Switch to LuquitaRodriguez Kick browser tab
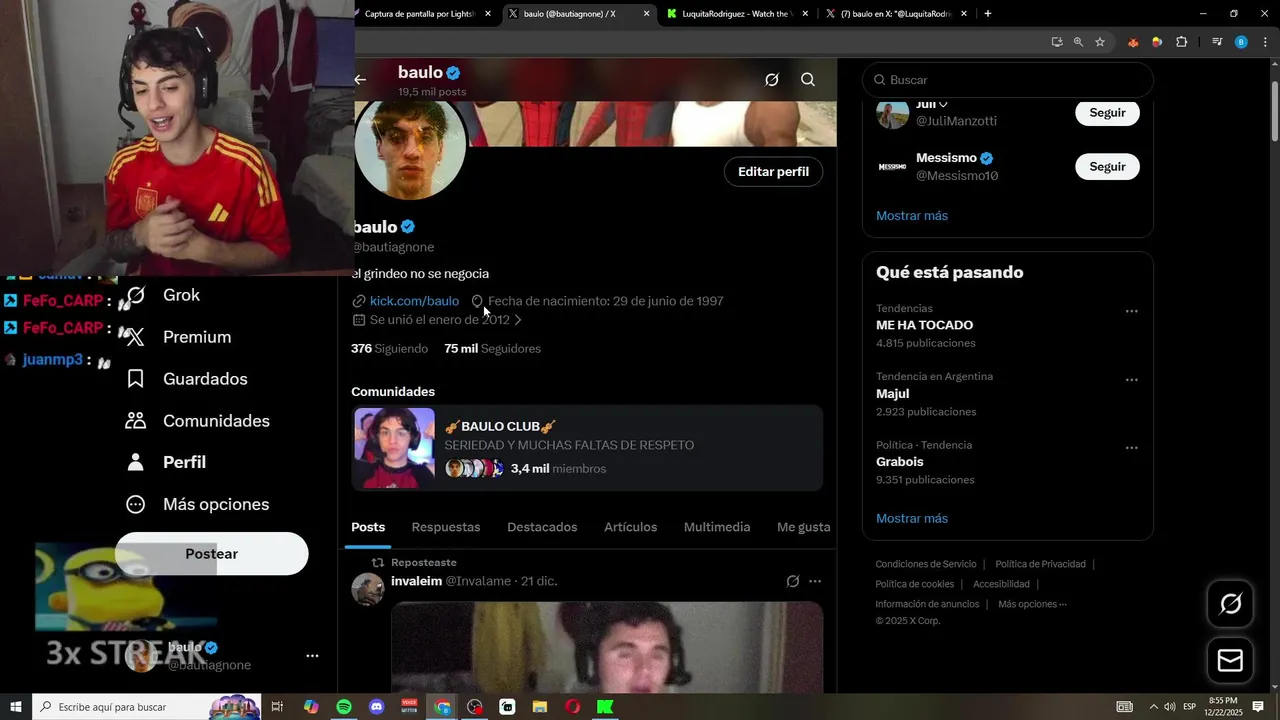 [737, 14]
